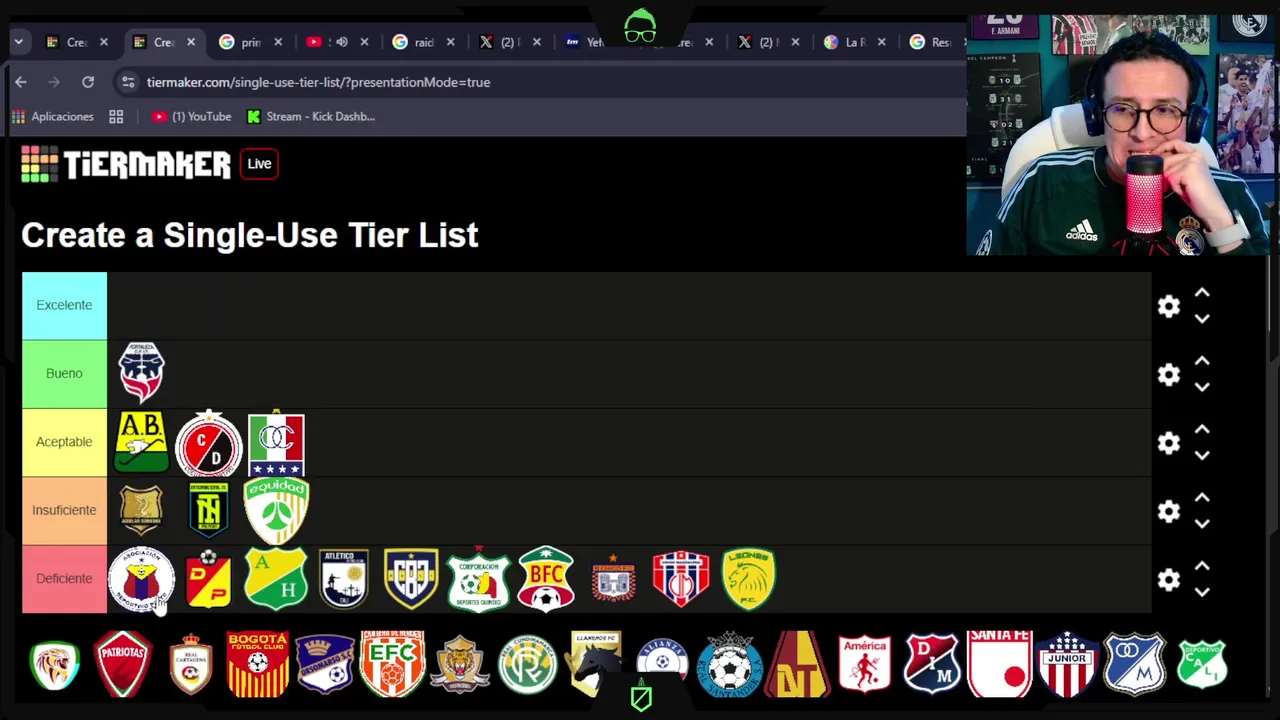This screenshot has width=1280, height=720.
Task: Select the Atlético Bucaramanga AB logo in Aceptable
Action: [141, 442]
